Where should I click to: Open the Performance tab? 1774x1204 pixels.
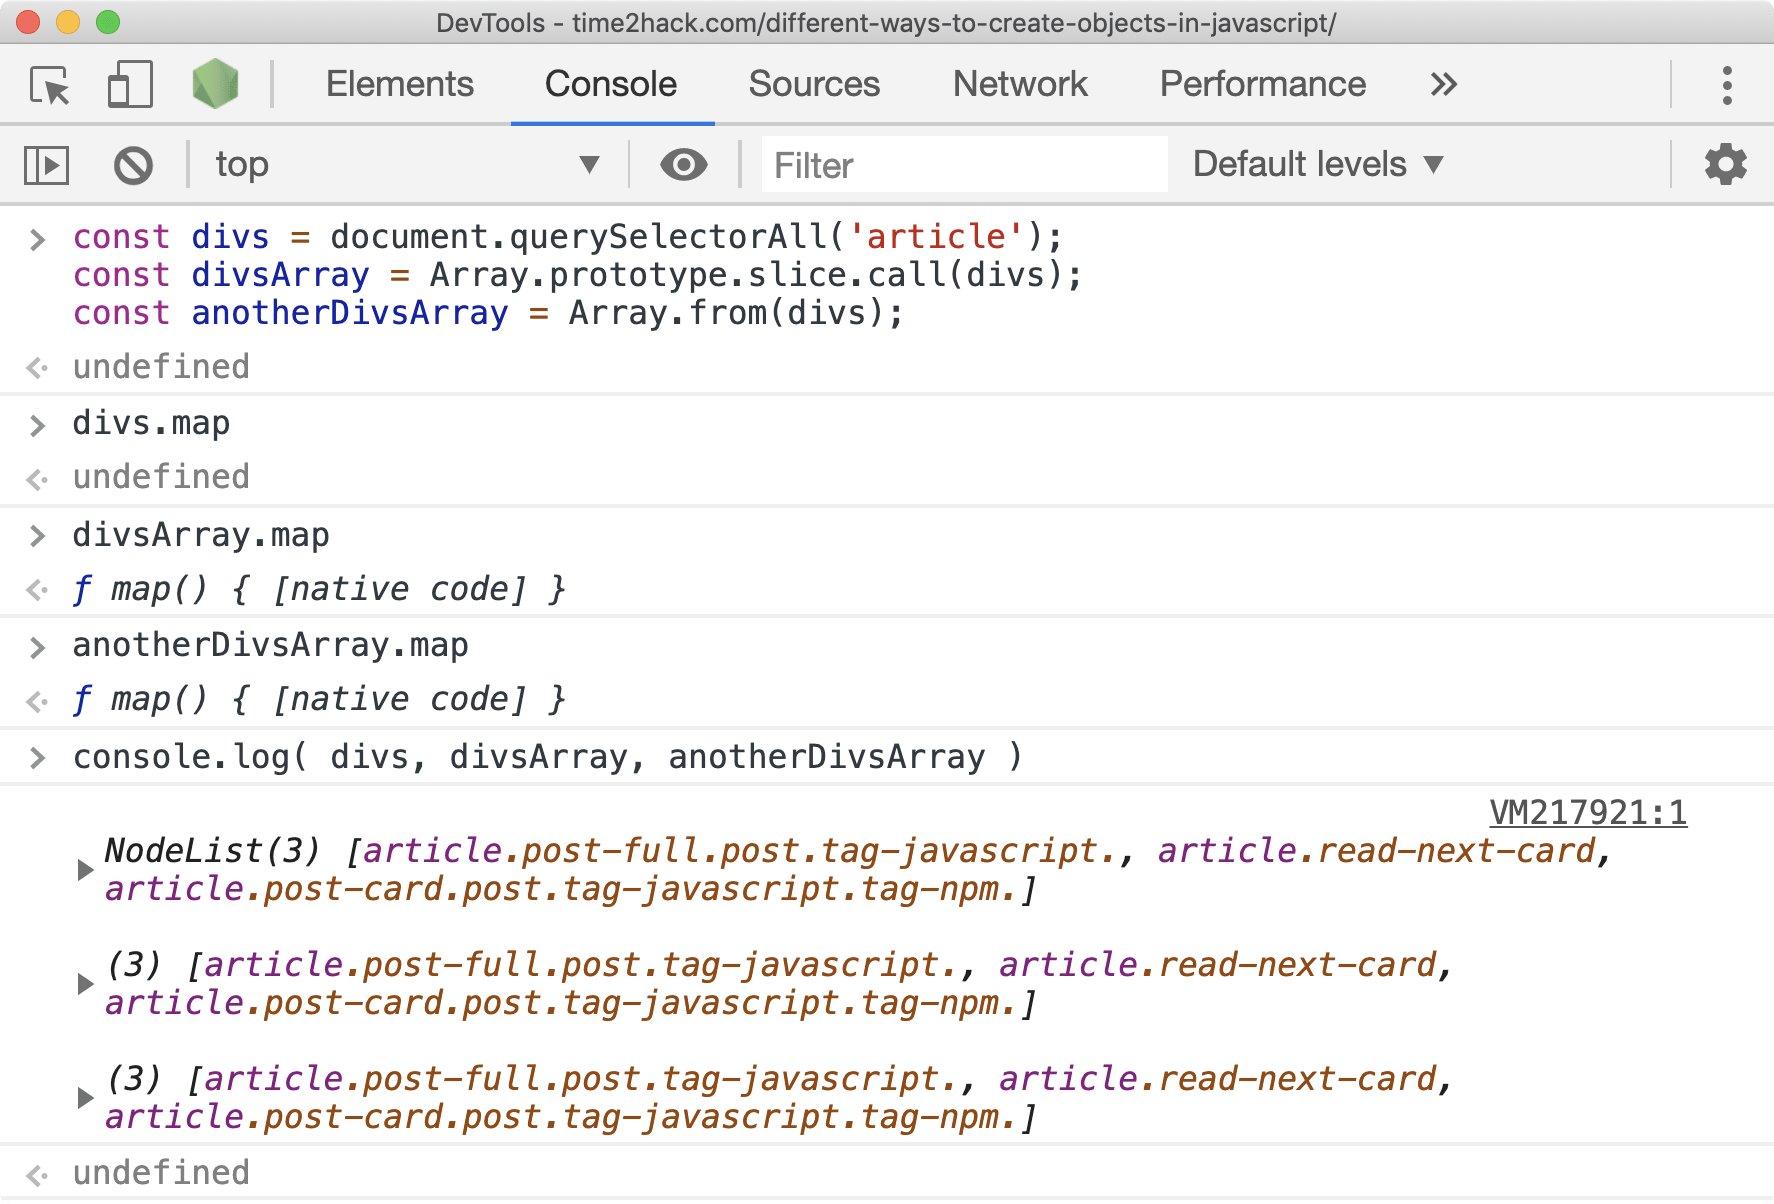(x=1263, y=84)
